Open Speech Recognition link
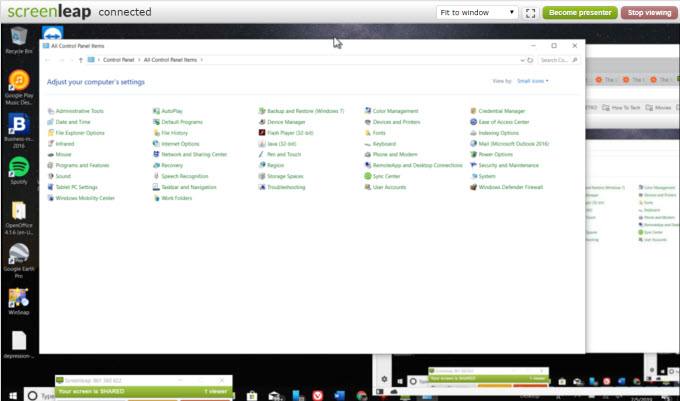The width and height of the screenshot is (680, 401). (x=185, y=176)
